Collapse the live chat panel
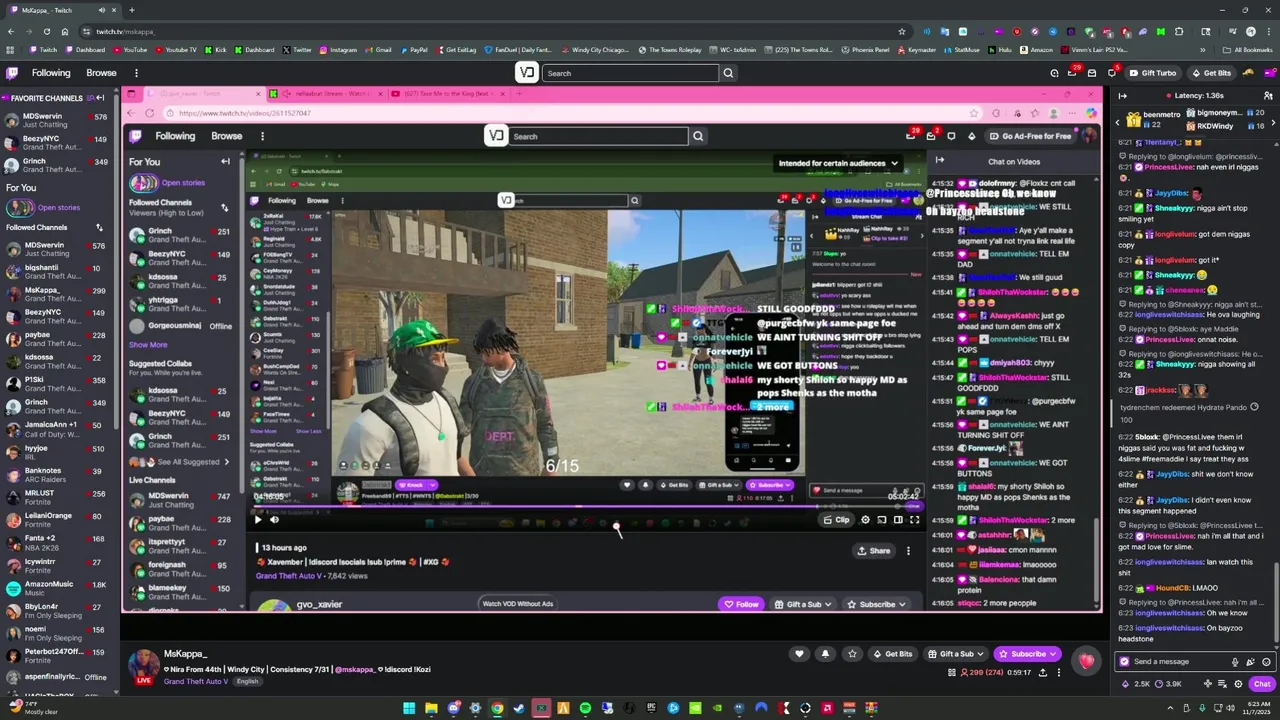Image resolution: width=1280 pixels, height=720 pixels. pos(1122,96)
